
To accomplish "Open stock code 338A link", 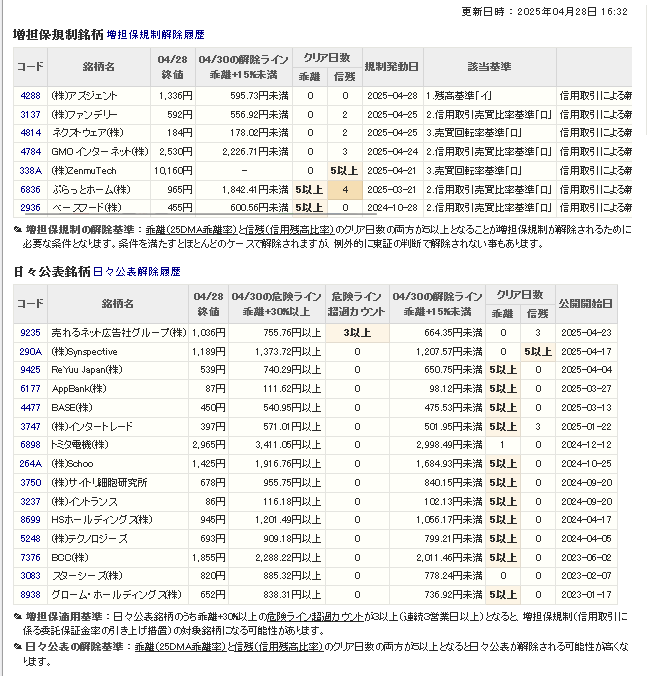I will pos(30,171).
